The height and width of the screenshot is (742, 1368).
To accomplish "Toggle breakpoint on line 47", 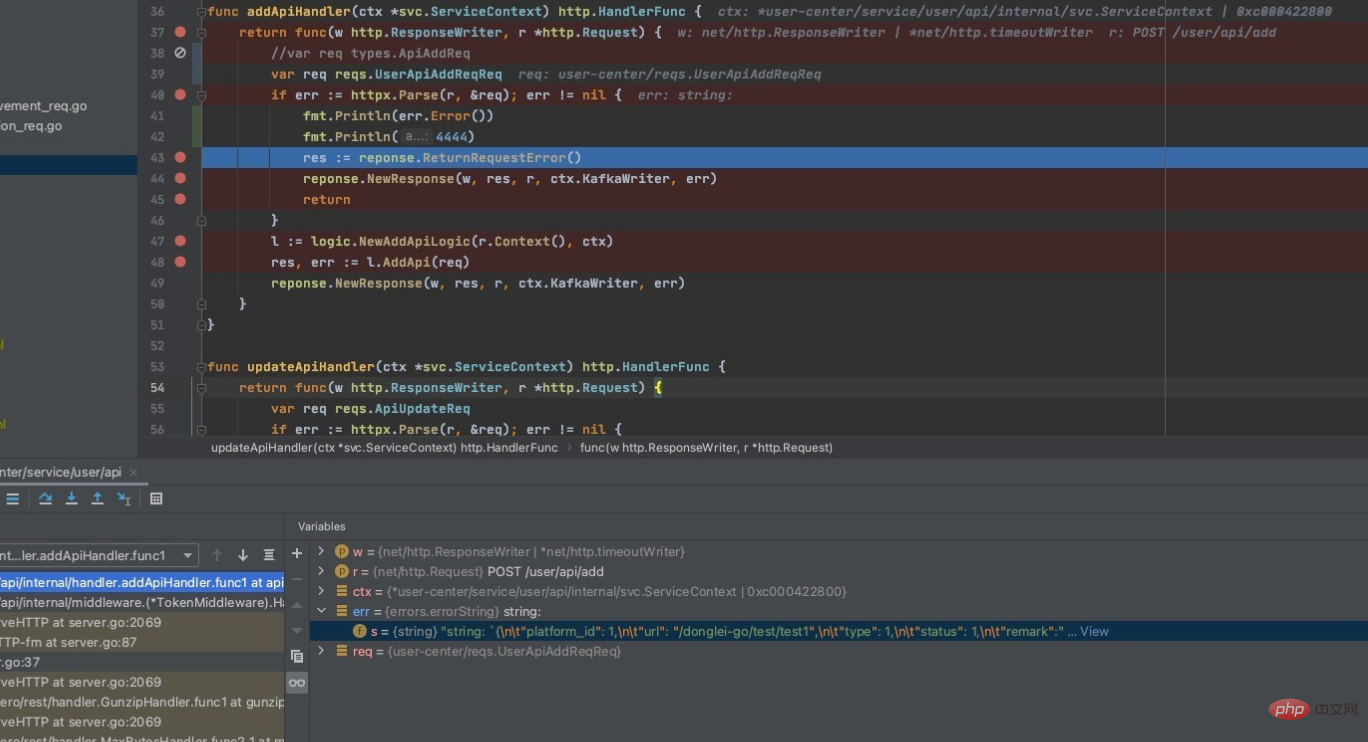I will pyautogui.click(x=180, y=241).
